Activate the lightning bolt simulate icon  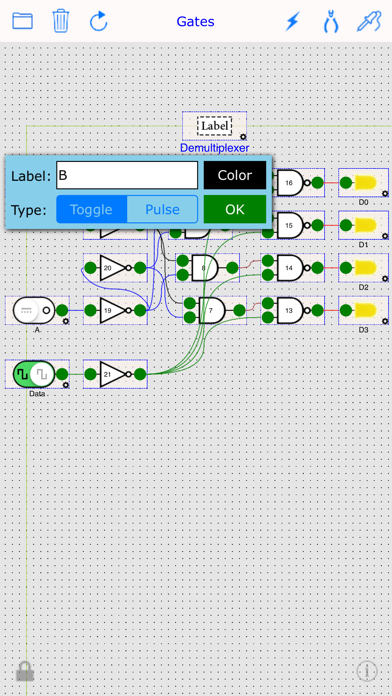point(293,21)
